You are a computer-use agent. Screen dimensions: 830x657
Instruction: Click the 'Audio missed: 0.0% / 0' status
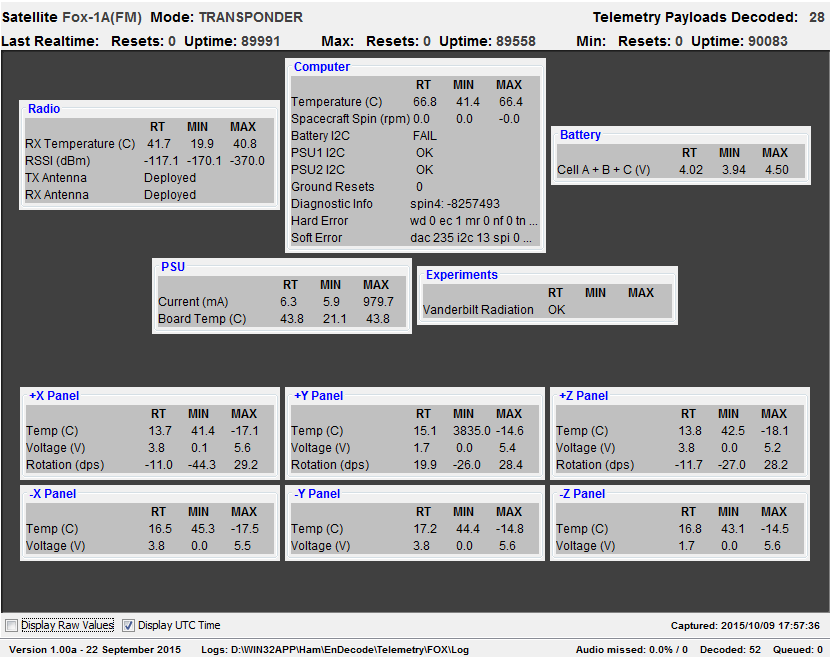click(631, 650)
